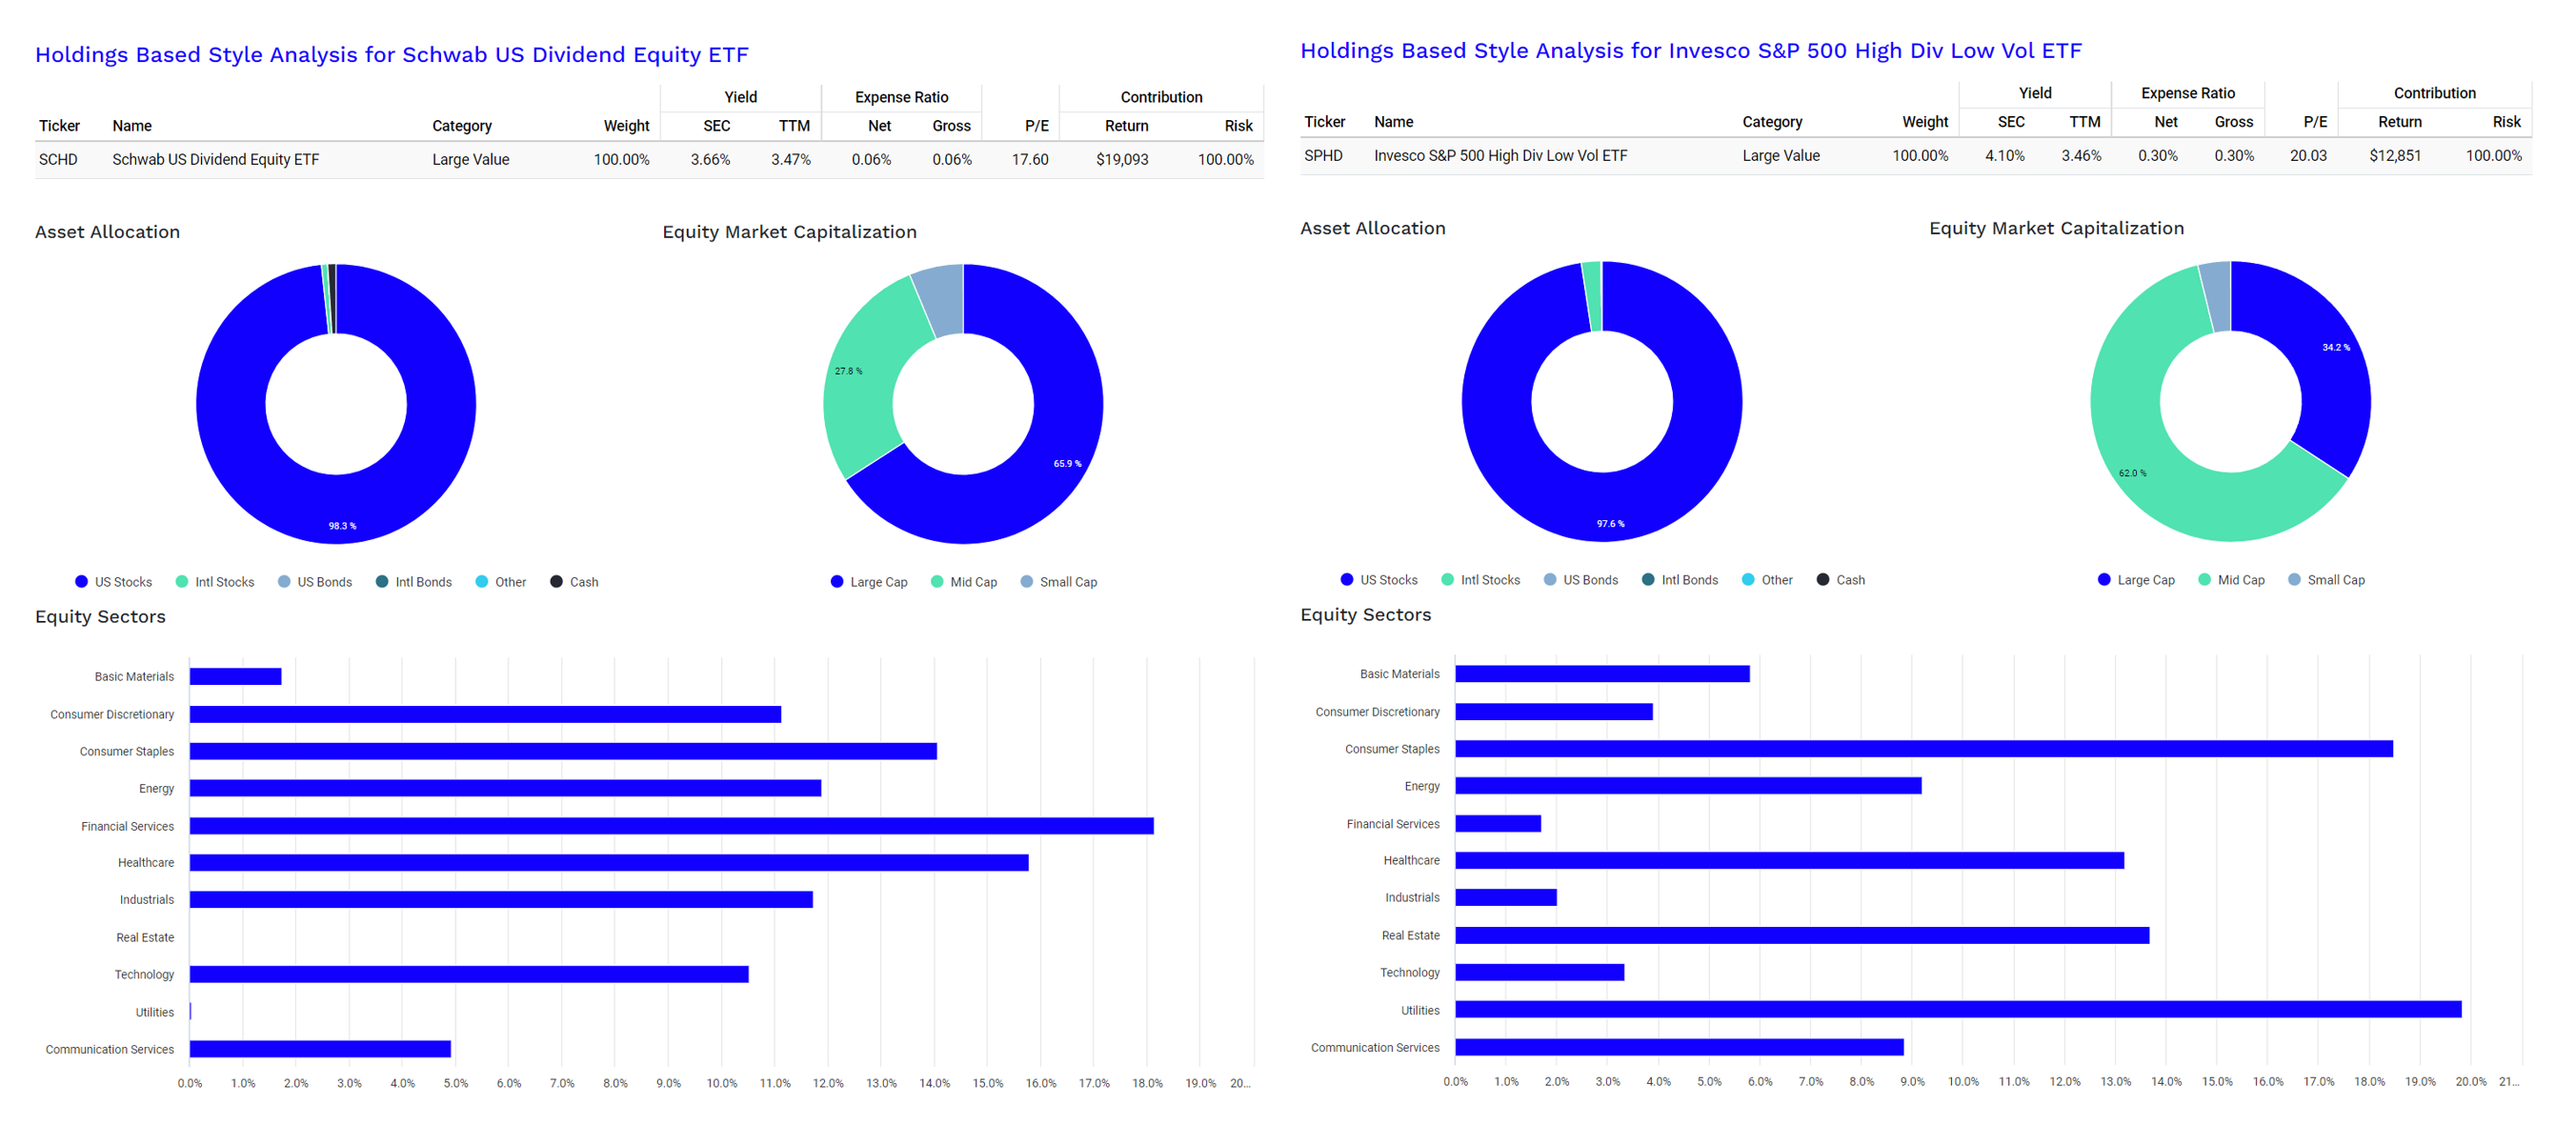Toggle US Bonds legend in SPHD Asset Allocation
The width and height of the screenshot is (2576, 1145).
point(1580,580)
